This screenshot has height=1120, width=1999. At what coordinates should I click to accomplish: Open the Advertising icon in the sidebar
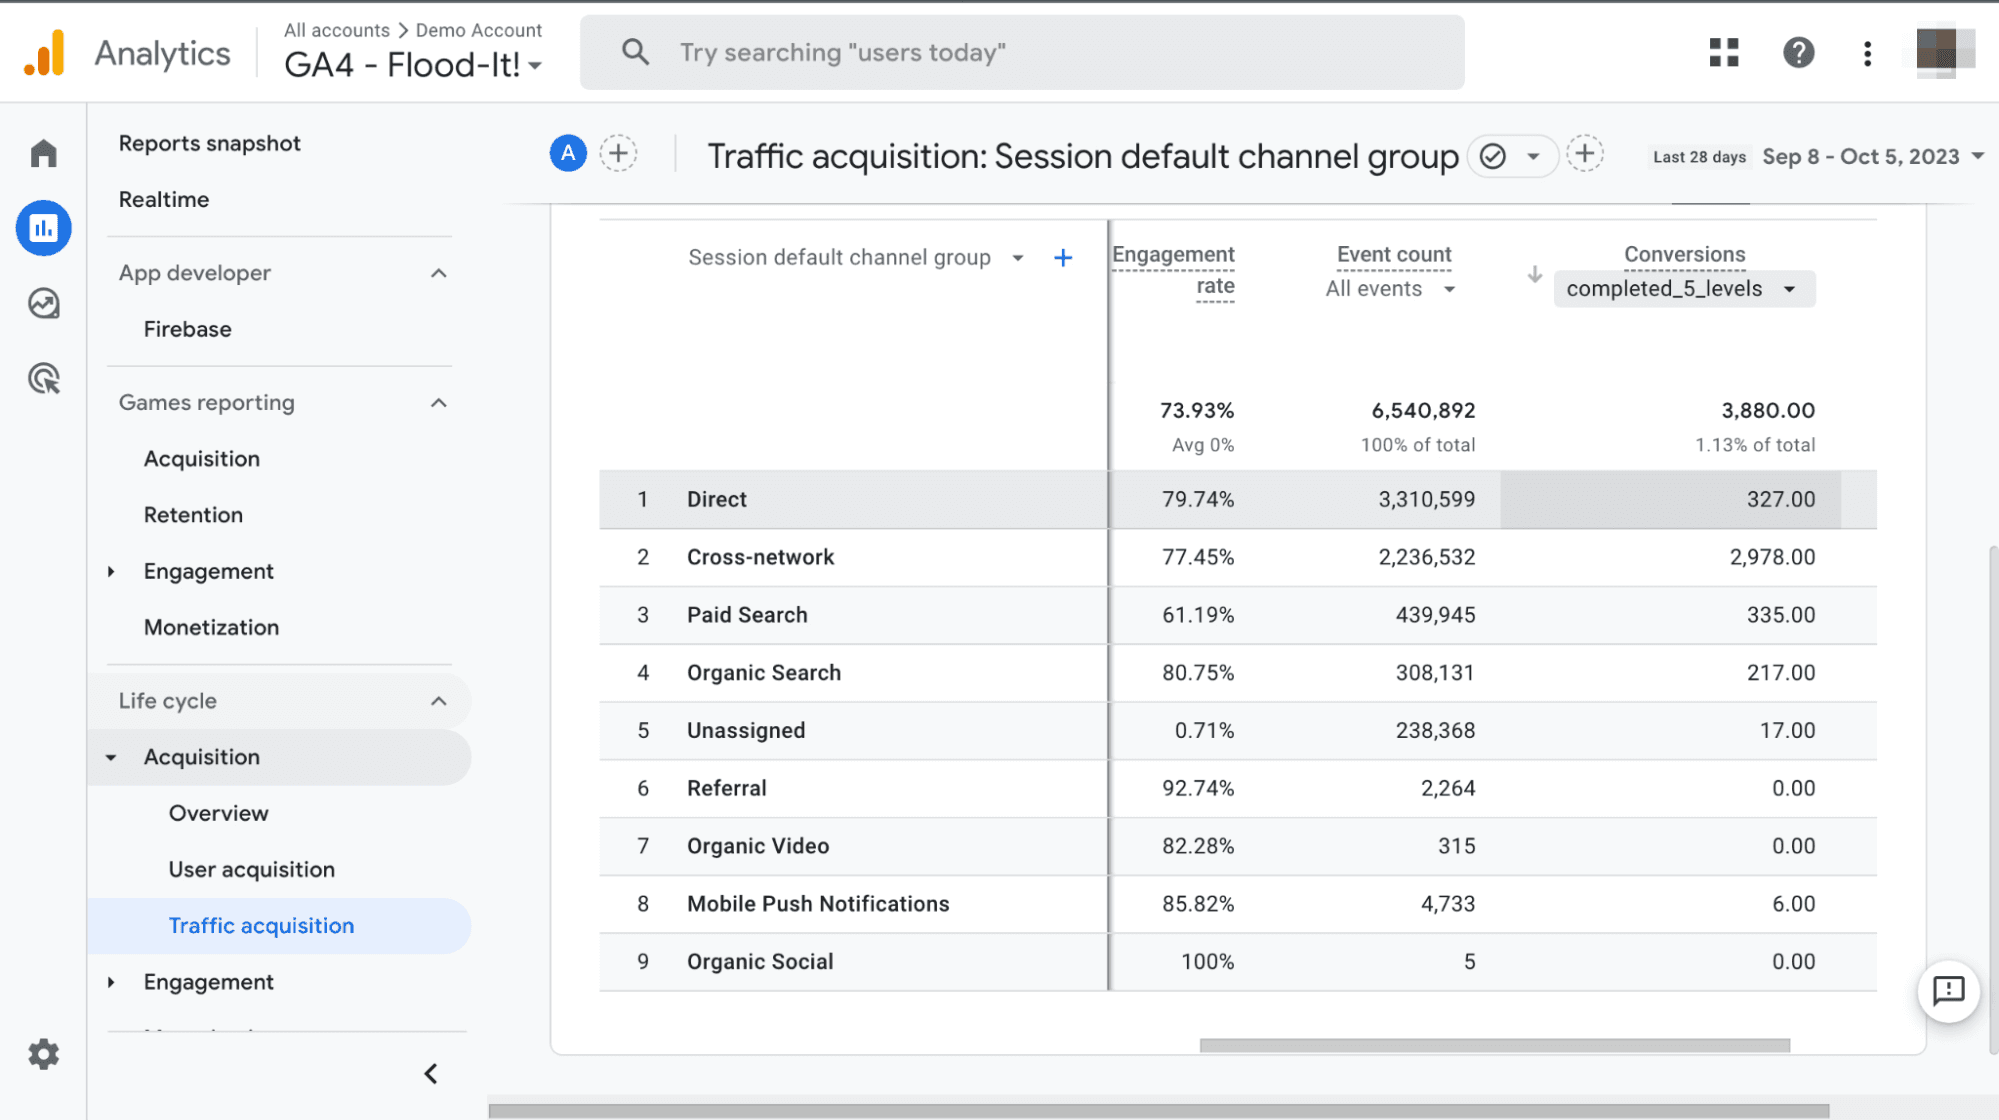[x=43, y=379]
